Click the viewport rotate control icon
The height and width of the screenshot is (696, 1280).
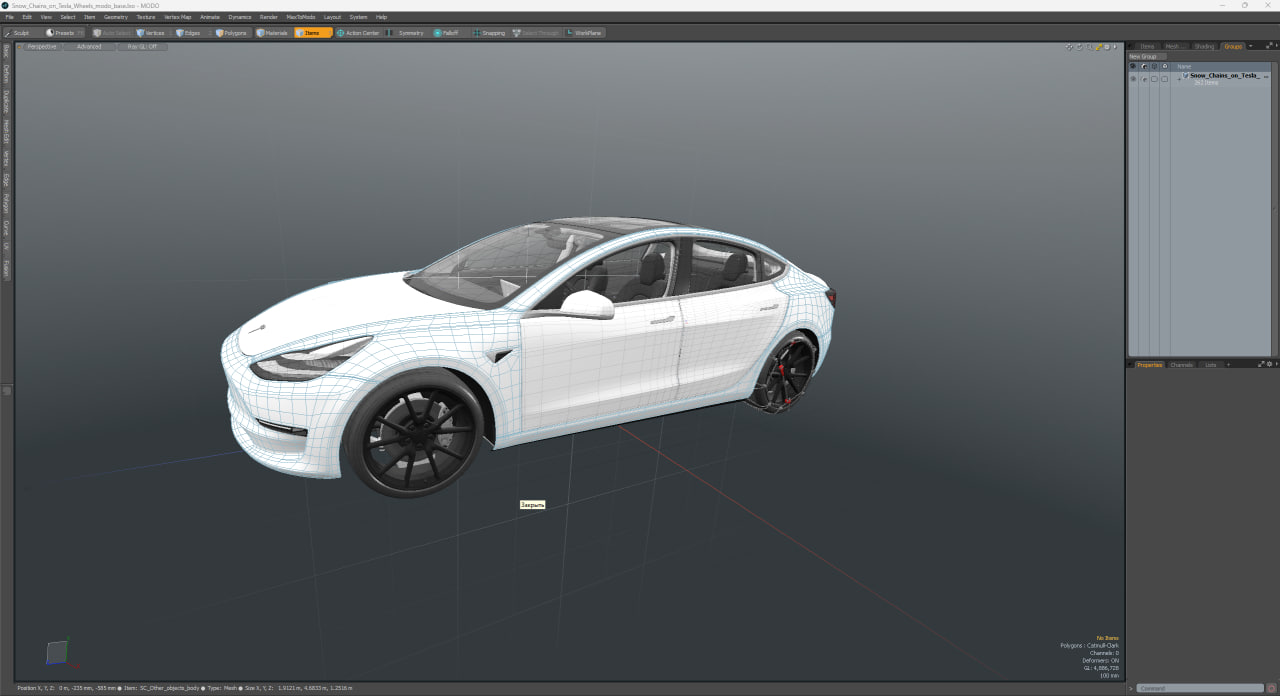(x=1079, y=47)
